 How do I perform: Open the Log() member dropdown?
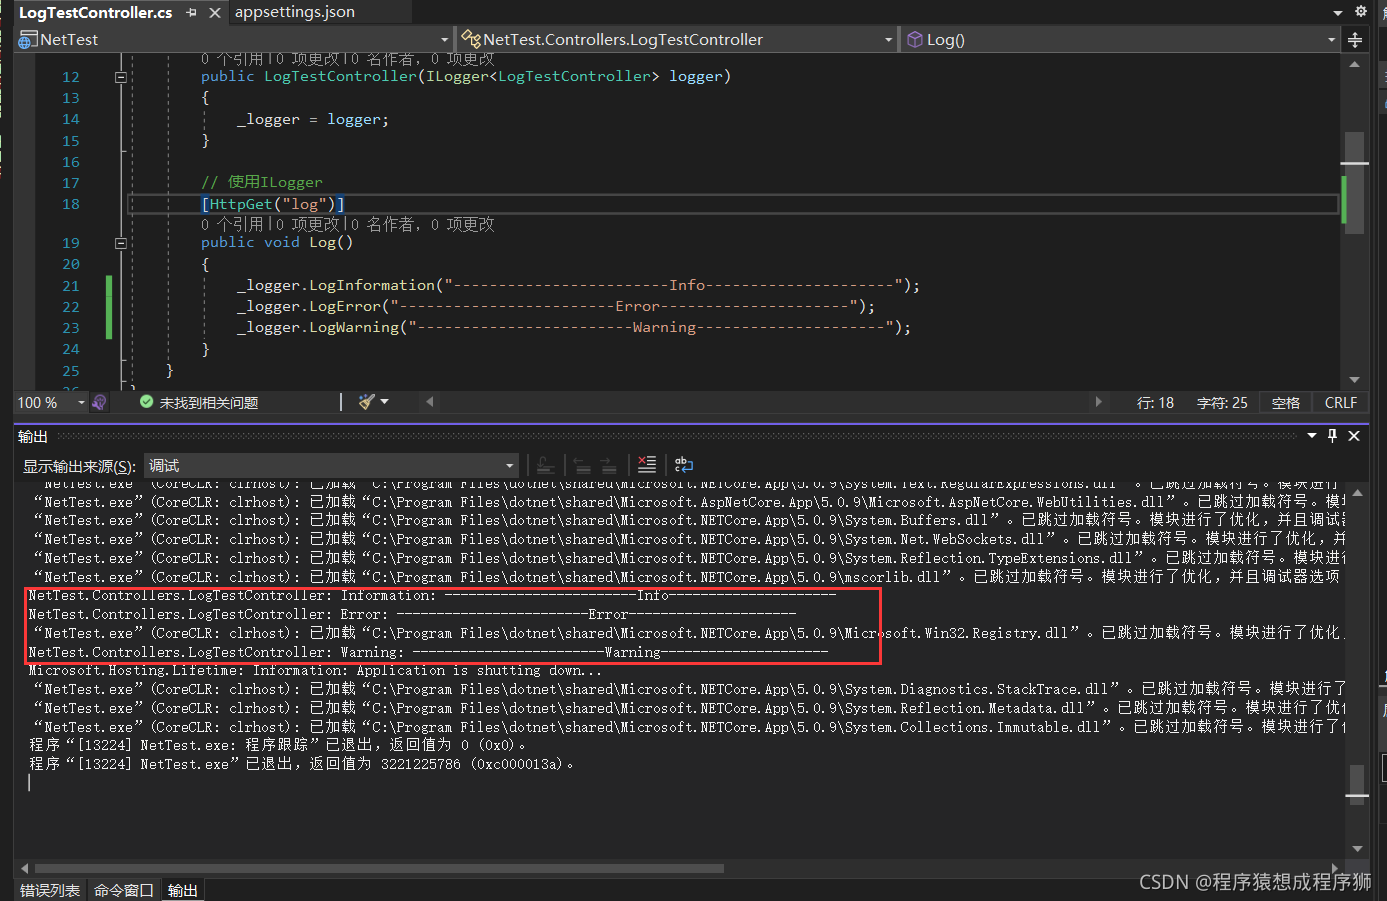click(1331, 40)
